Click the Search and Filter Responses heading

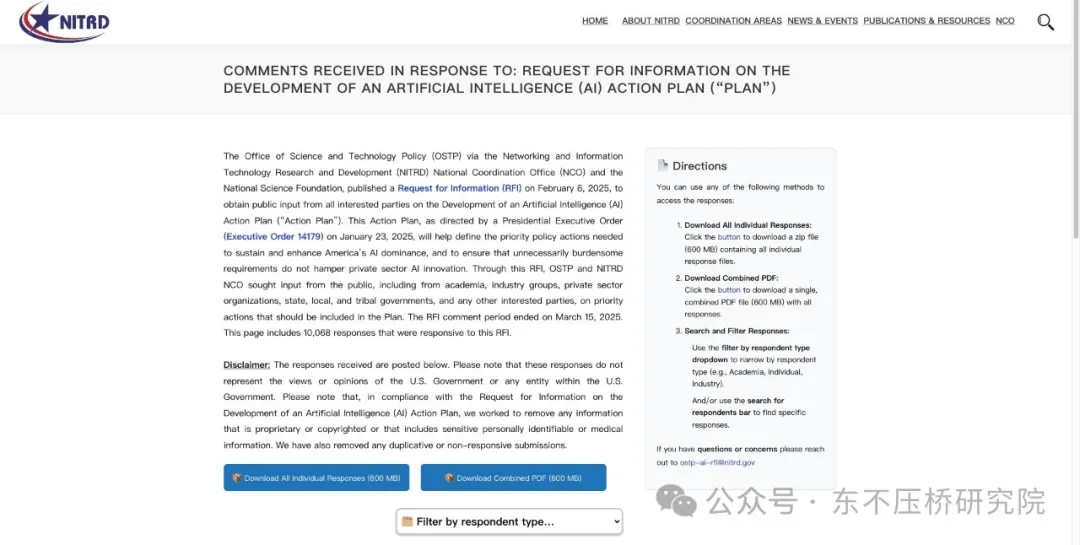[x=737, y=331]
